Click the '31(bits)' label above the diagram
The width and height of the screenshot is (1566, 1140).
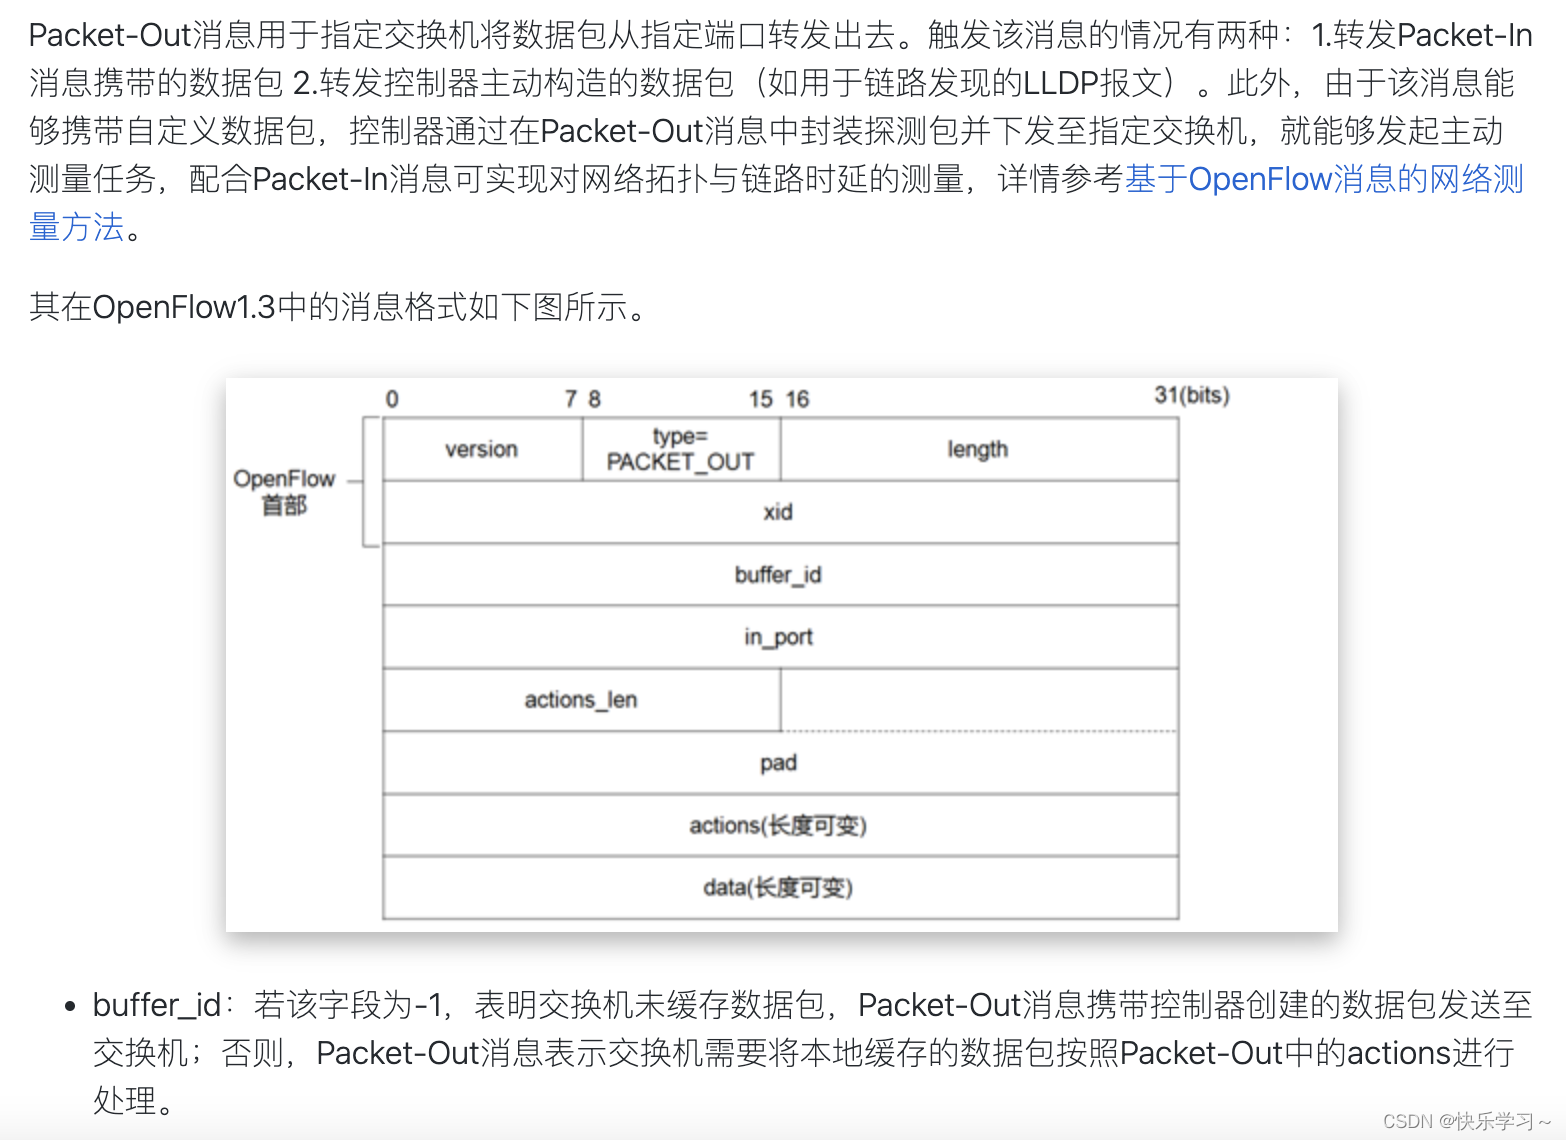[1192, 395]
